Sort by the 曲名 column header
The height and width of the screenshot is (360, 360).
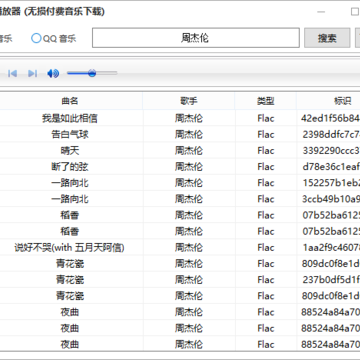(x=70, y=101)
